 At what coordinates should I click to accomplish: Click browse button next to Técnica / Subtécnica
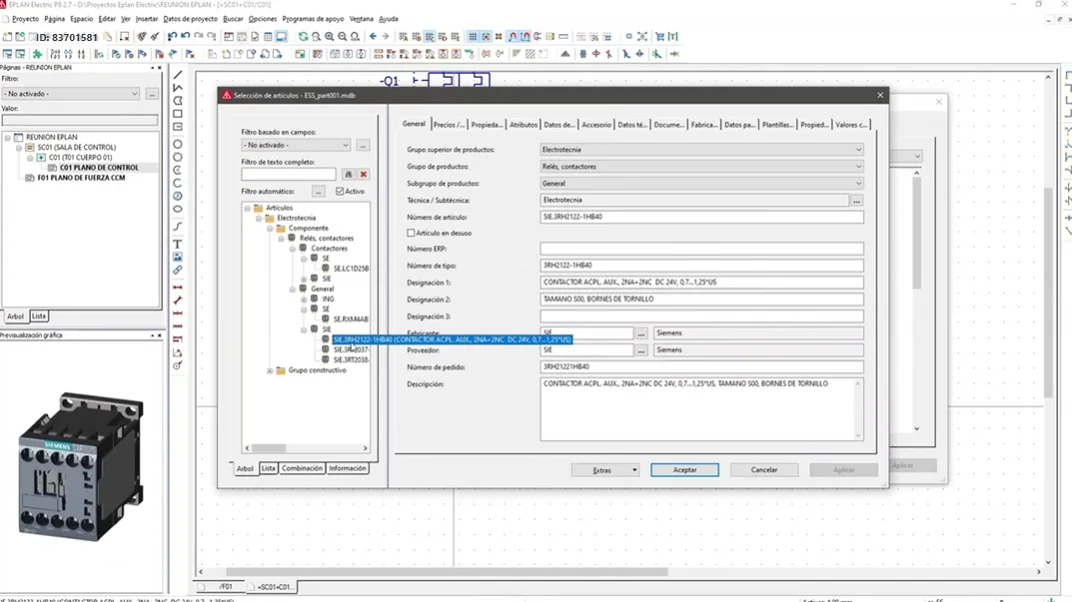coord(856,201)
